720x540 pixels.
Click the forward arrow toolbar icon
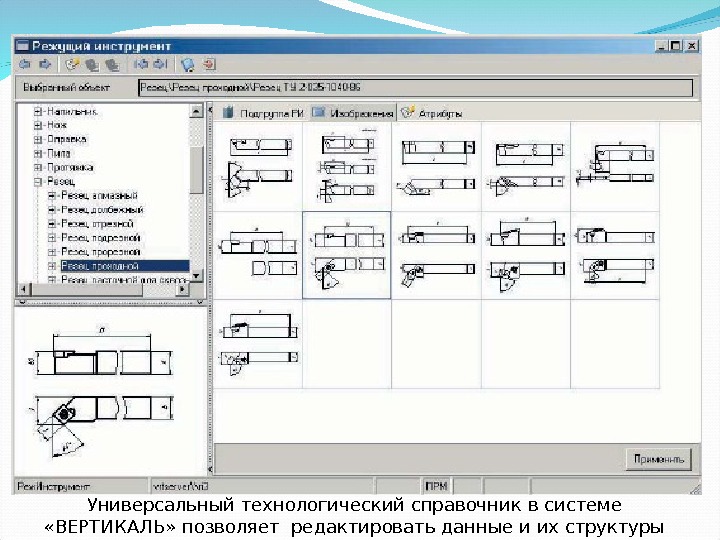45,64
